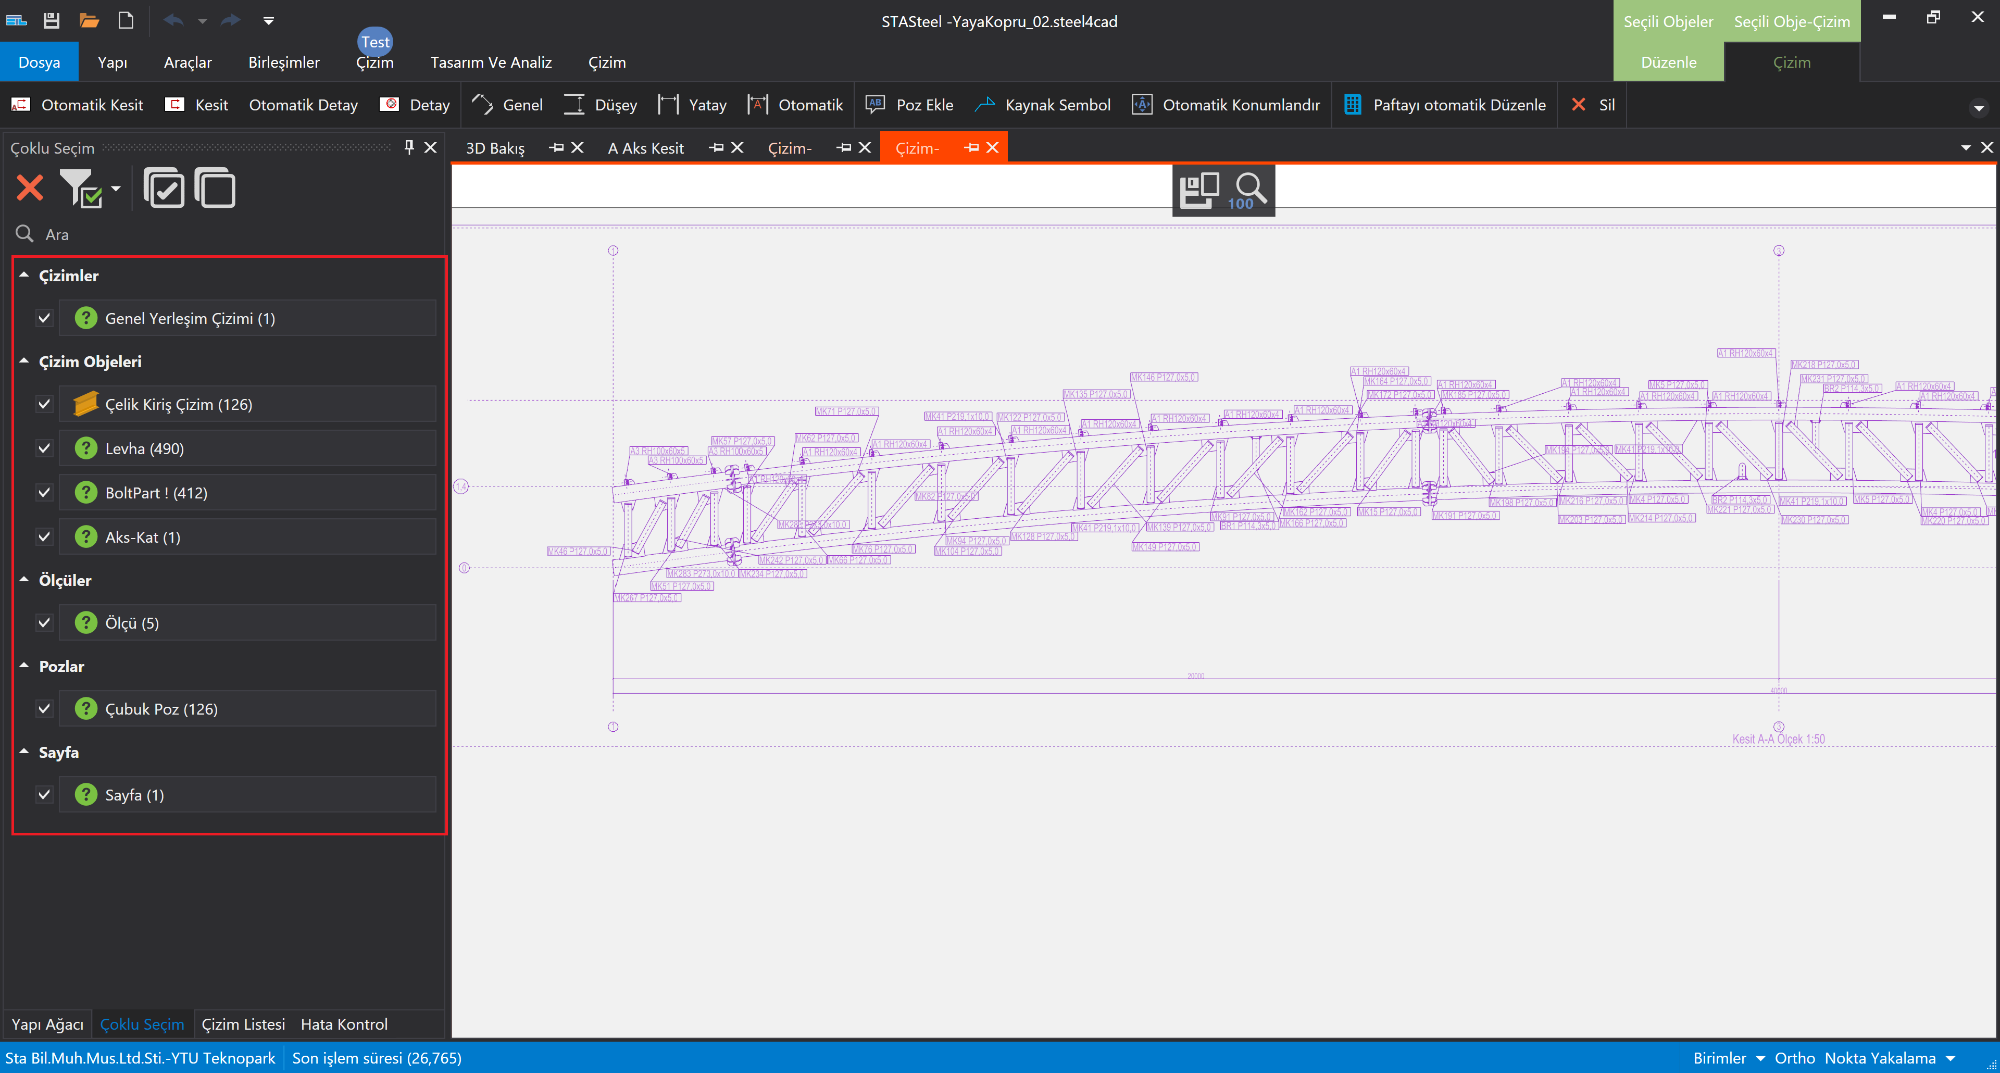Click the filter selection funnel icon
This screenshot has width=2000, height=1073.
point(80,188)
